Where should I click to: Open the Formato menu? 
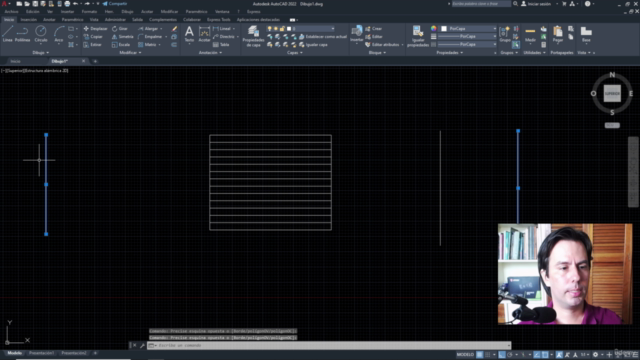point(89,12)
